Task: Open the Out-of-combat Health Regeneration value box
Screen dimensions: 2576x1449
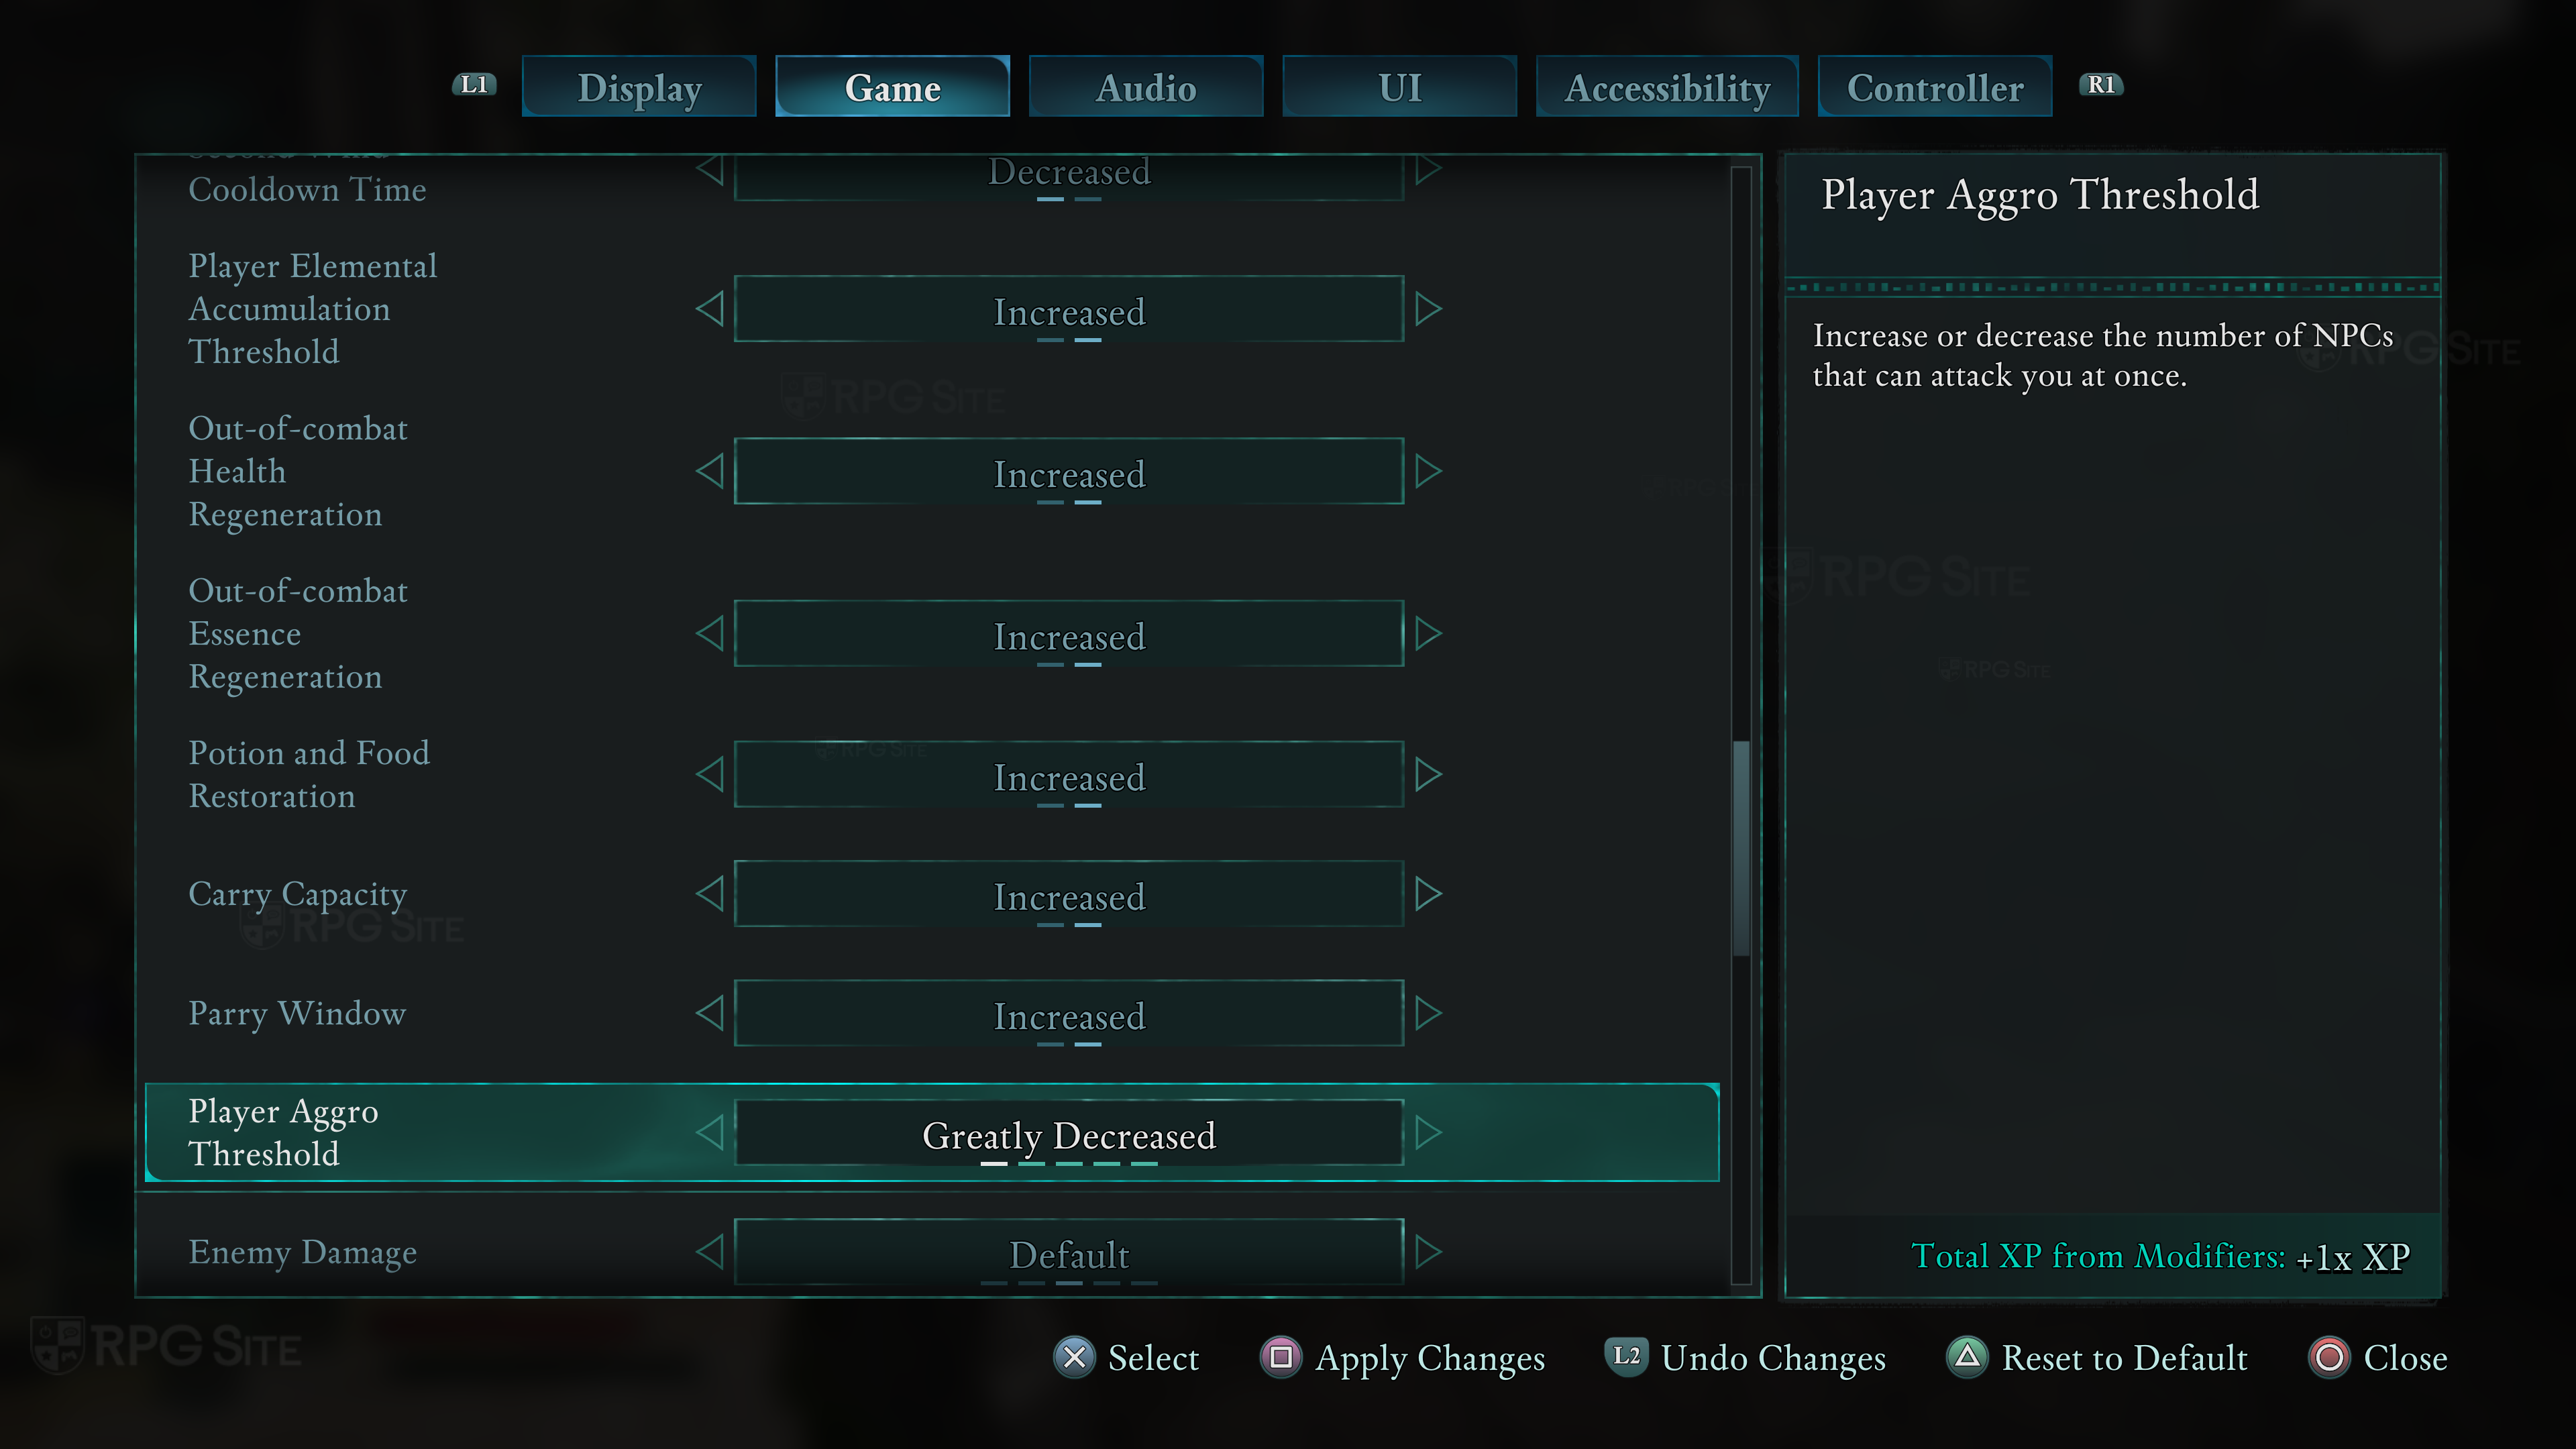Action: pyautogui.click(x=1068, y=472)
